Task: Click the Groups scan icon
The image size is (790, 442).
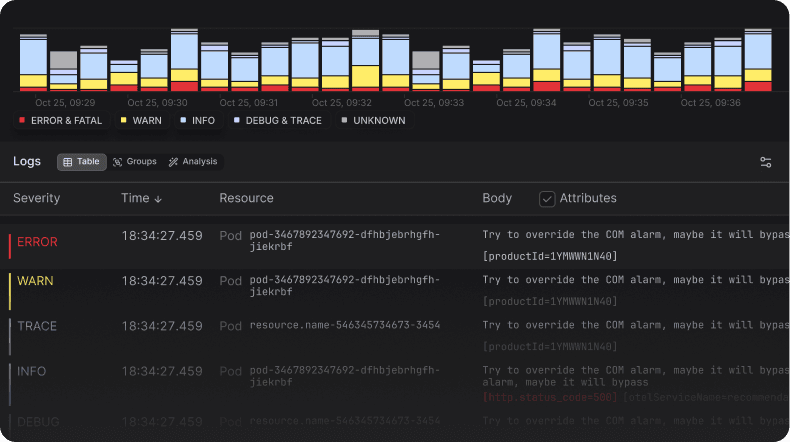Action: coord(117,162)
